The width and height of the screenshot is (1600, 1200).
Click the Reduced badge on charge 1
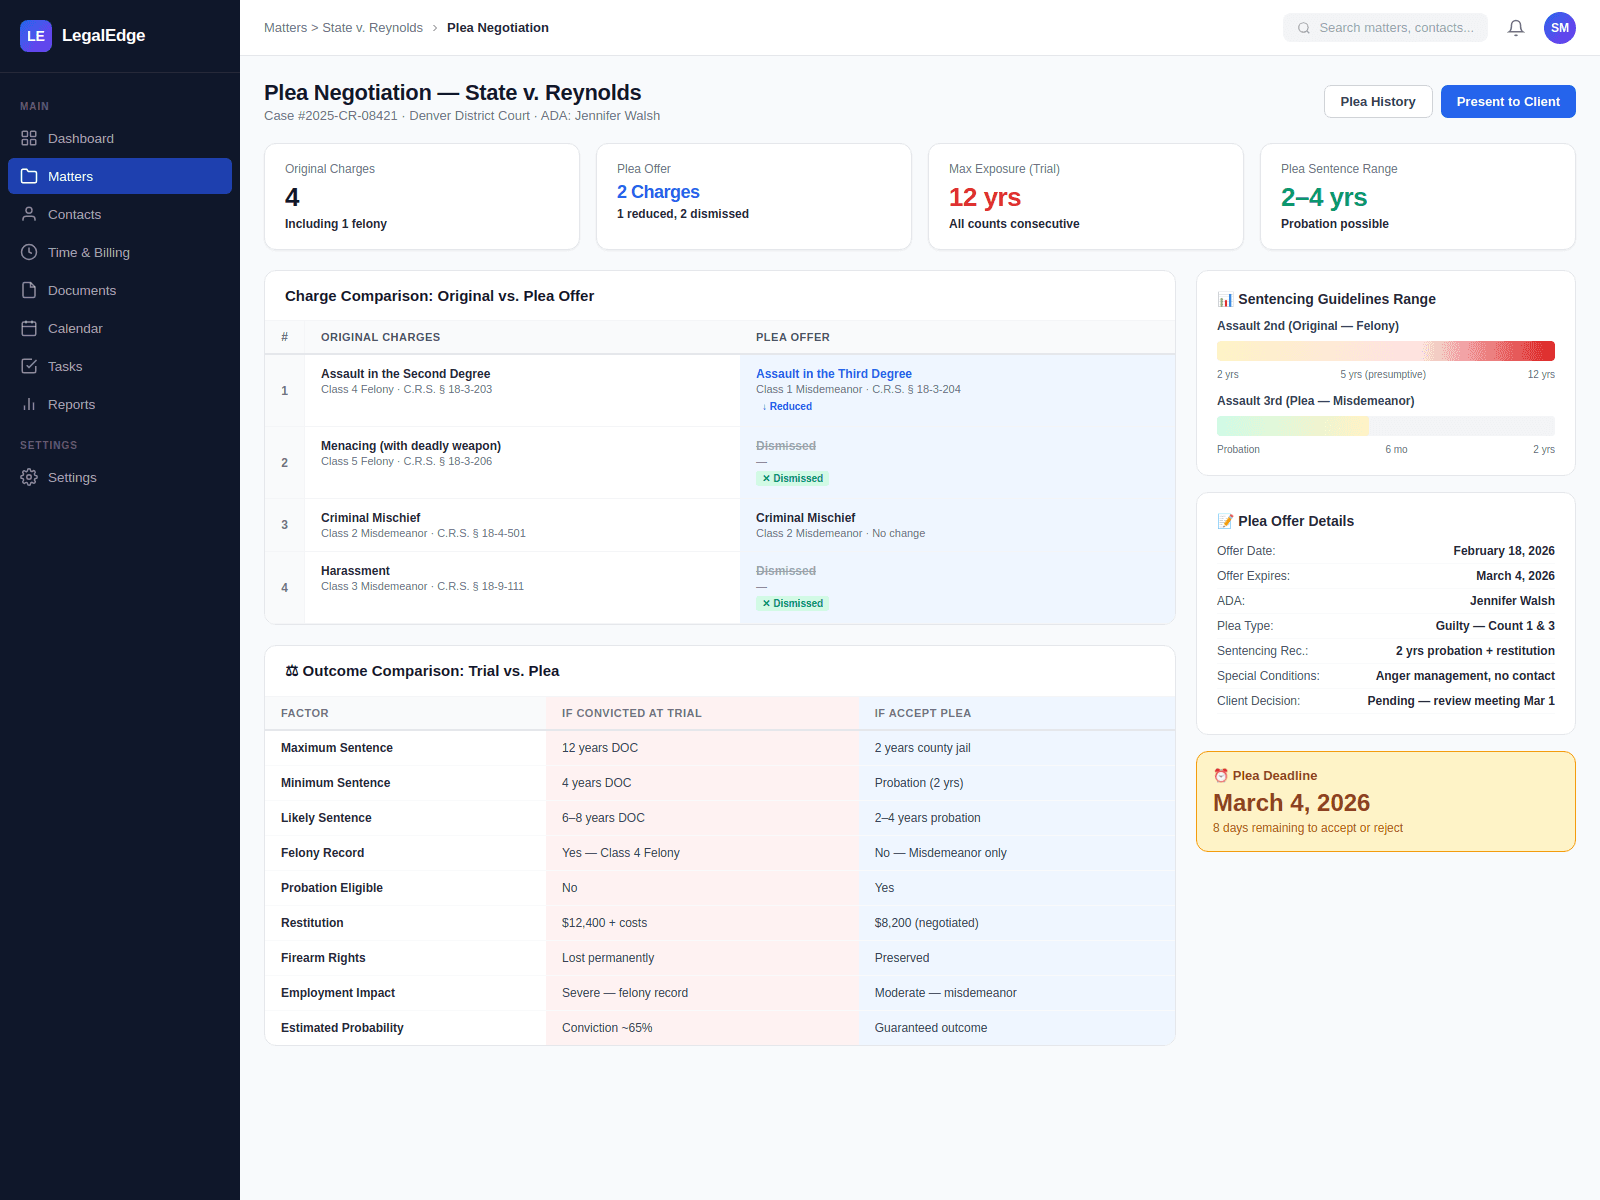(x=787, y=407)
